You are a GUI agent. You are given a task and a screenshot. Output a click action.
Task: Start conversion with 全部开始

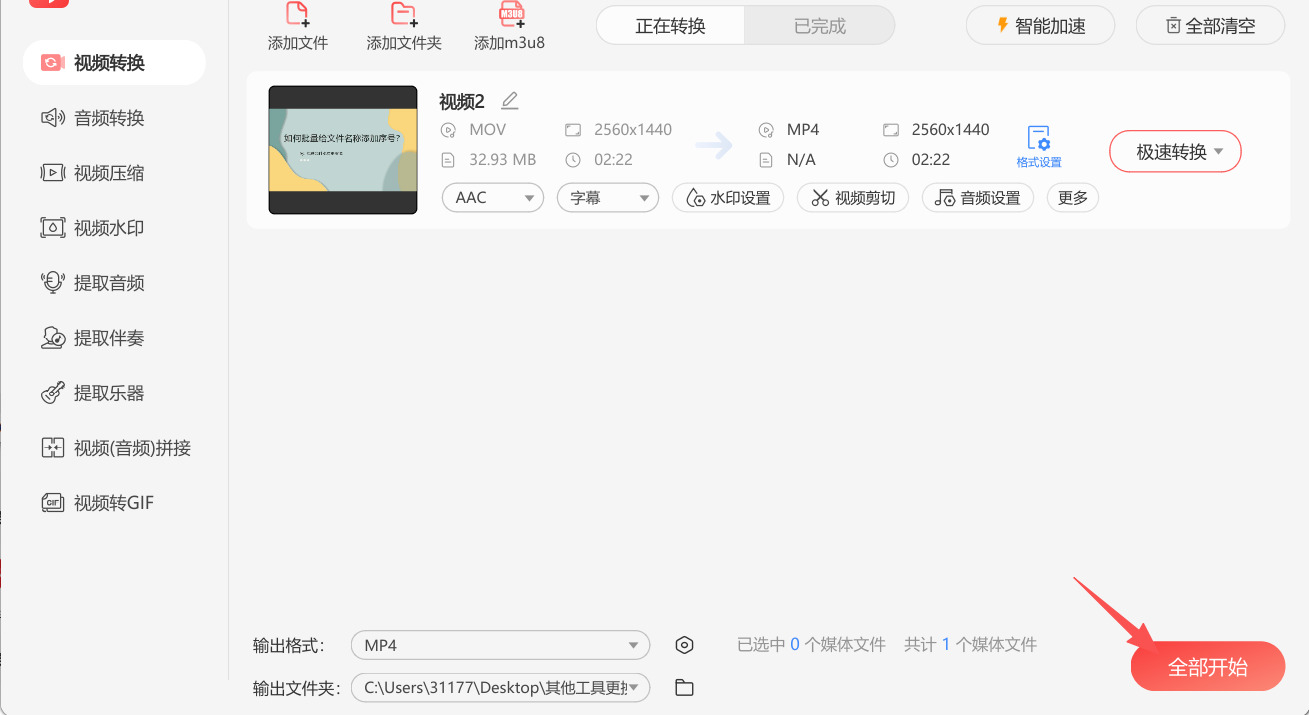coord(1207,665)
